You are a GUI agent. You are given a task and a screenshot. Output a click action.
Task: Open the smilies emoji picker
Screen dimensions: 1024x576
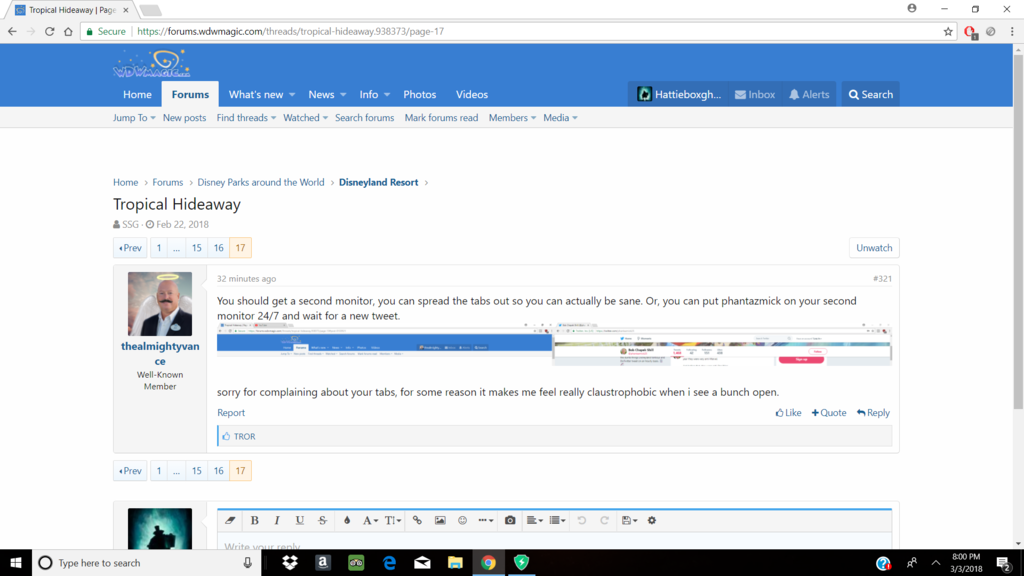pos(462,520)
